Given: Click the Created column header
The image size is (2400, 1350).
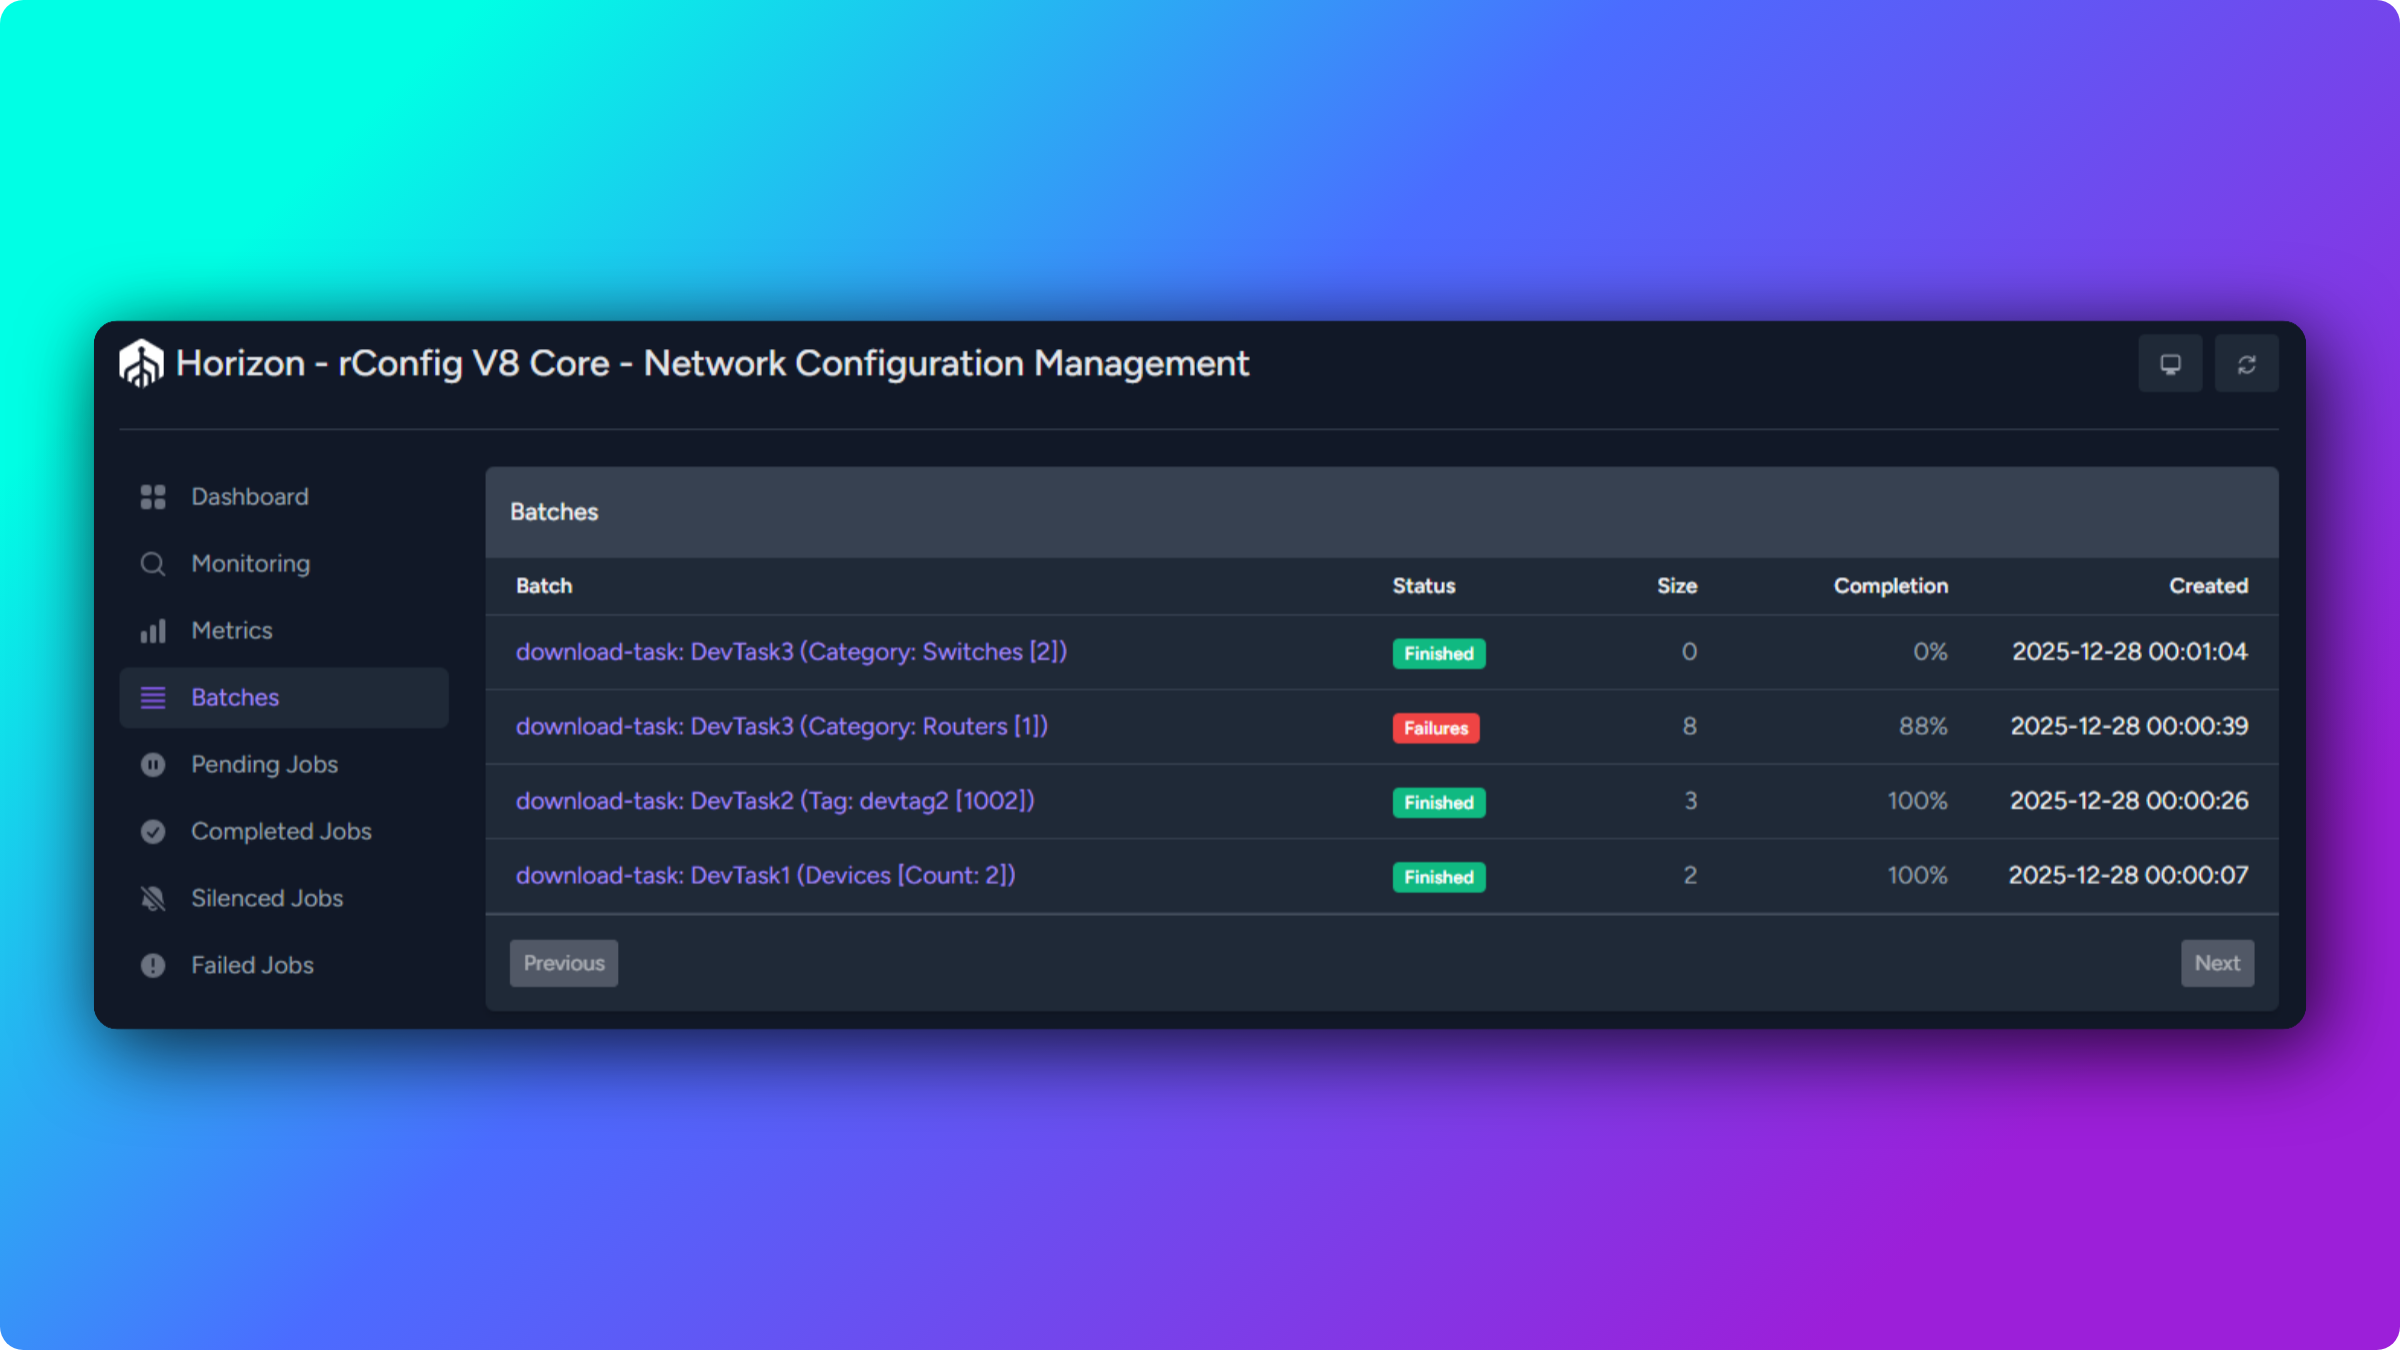Looking at the screenshot, I should 2208,586.
